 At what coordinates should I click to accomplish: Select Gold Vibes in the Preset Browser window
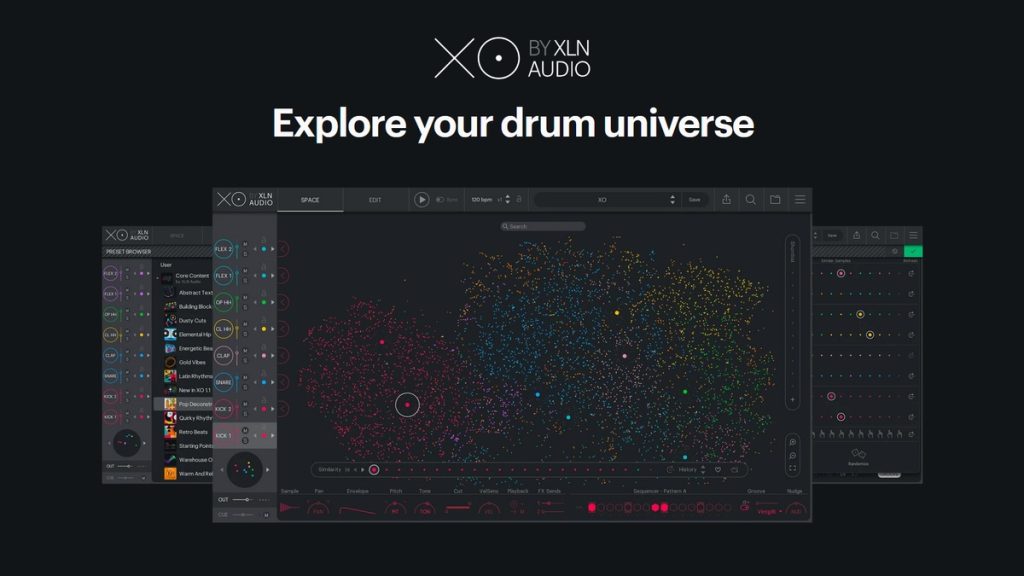tap(192, 362)
